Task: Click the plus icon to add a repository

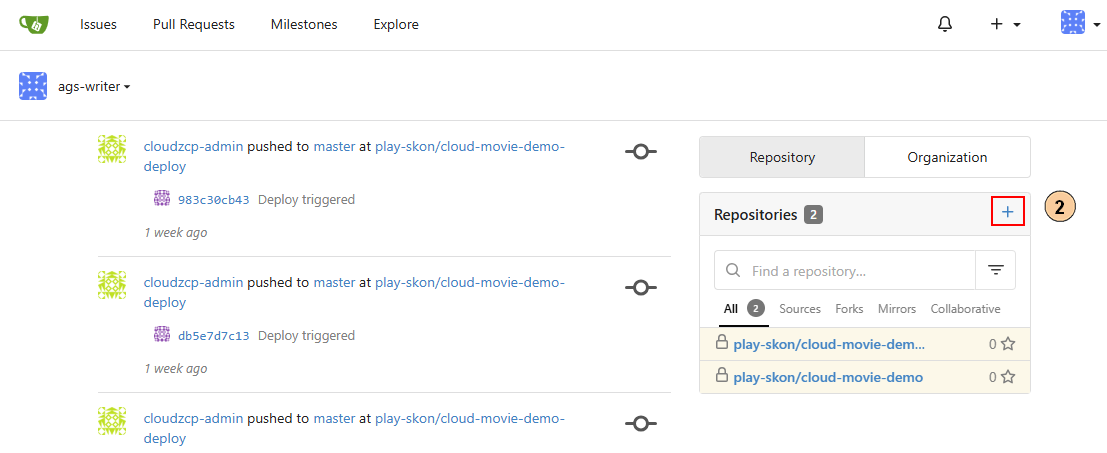Action: click(1007, 212)
